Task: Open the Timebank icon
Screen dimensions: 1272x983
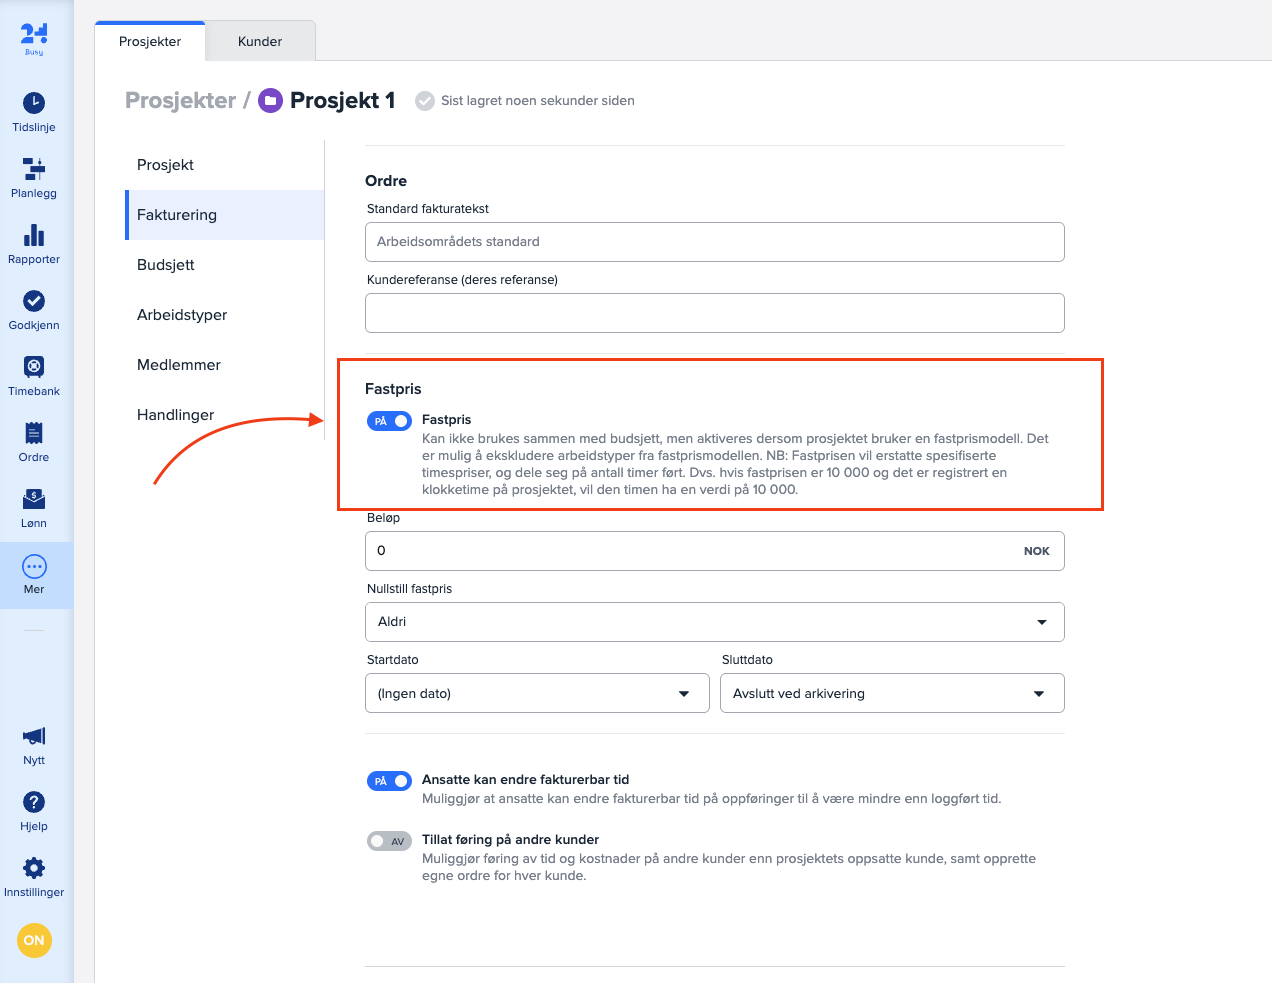Action: click(x=34, y=367)
